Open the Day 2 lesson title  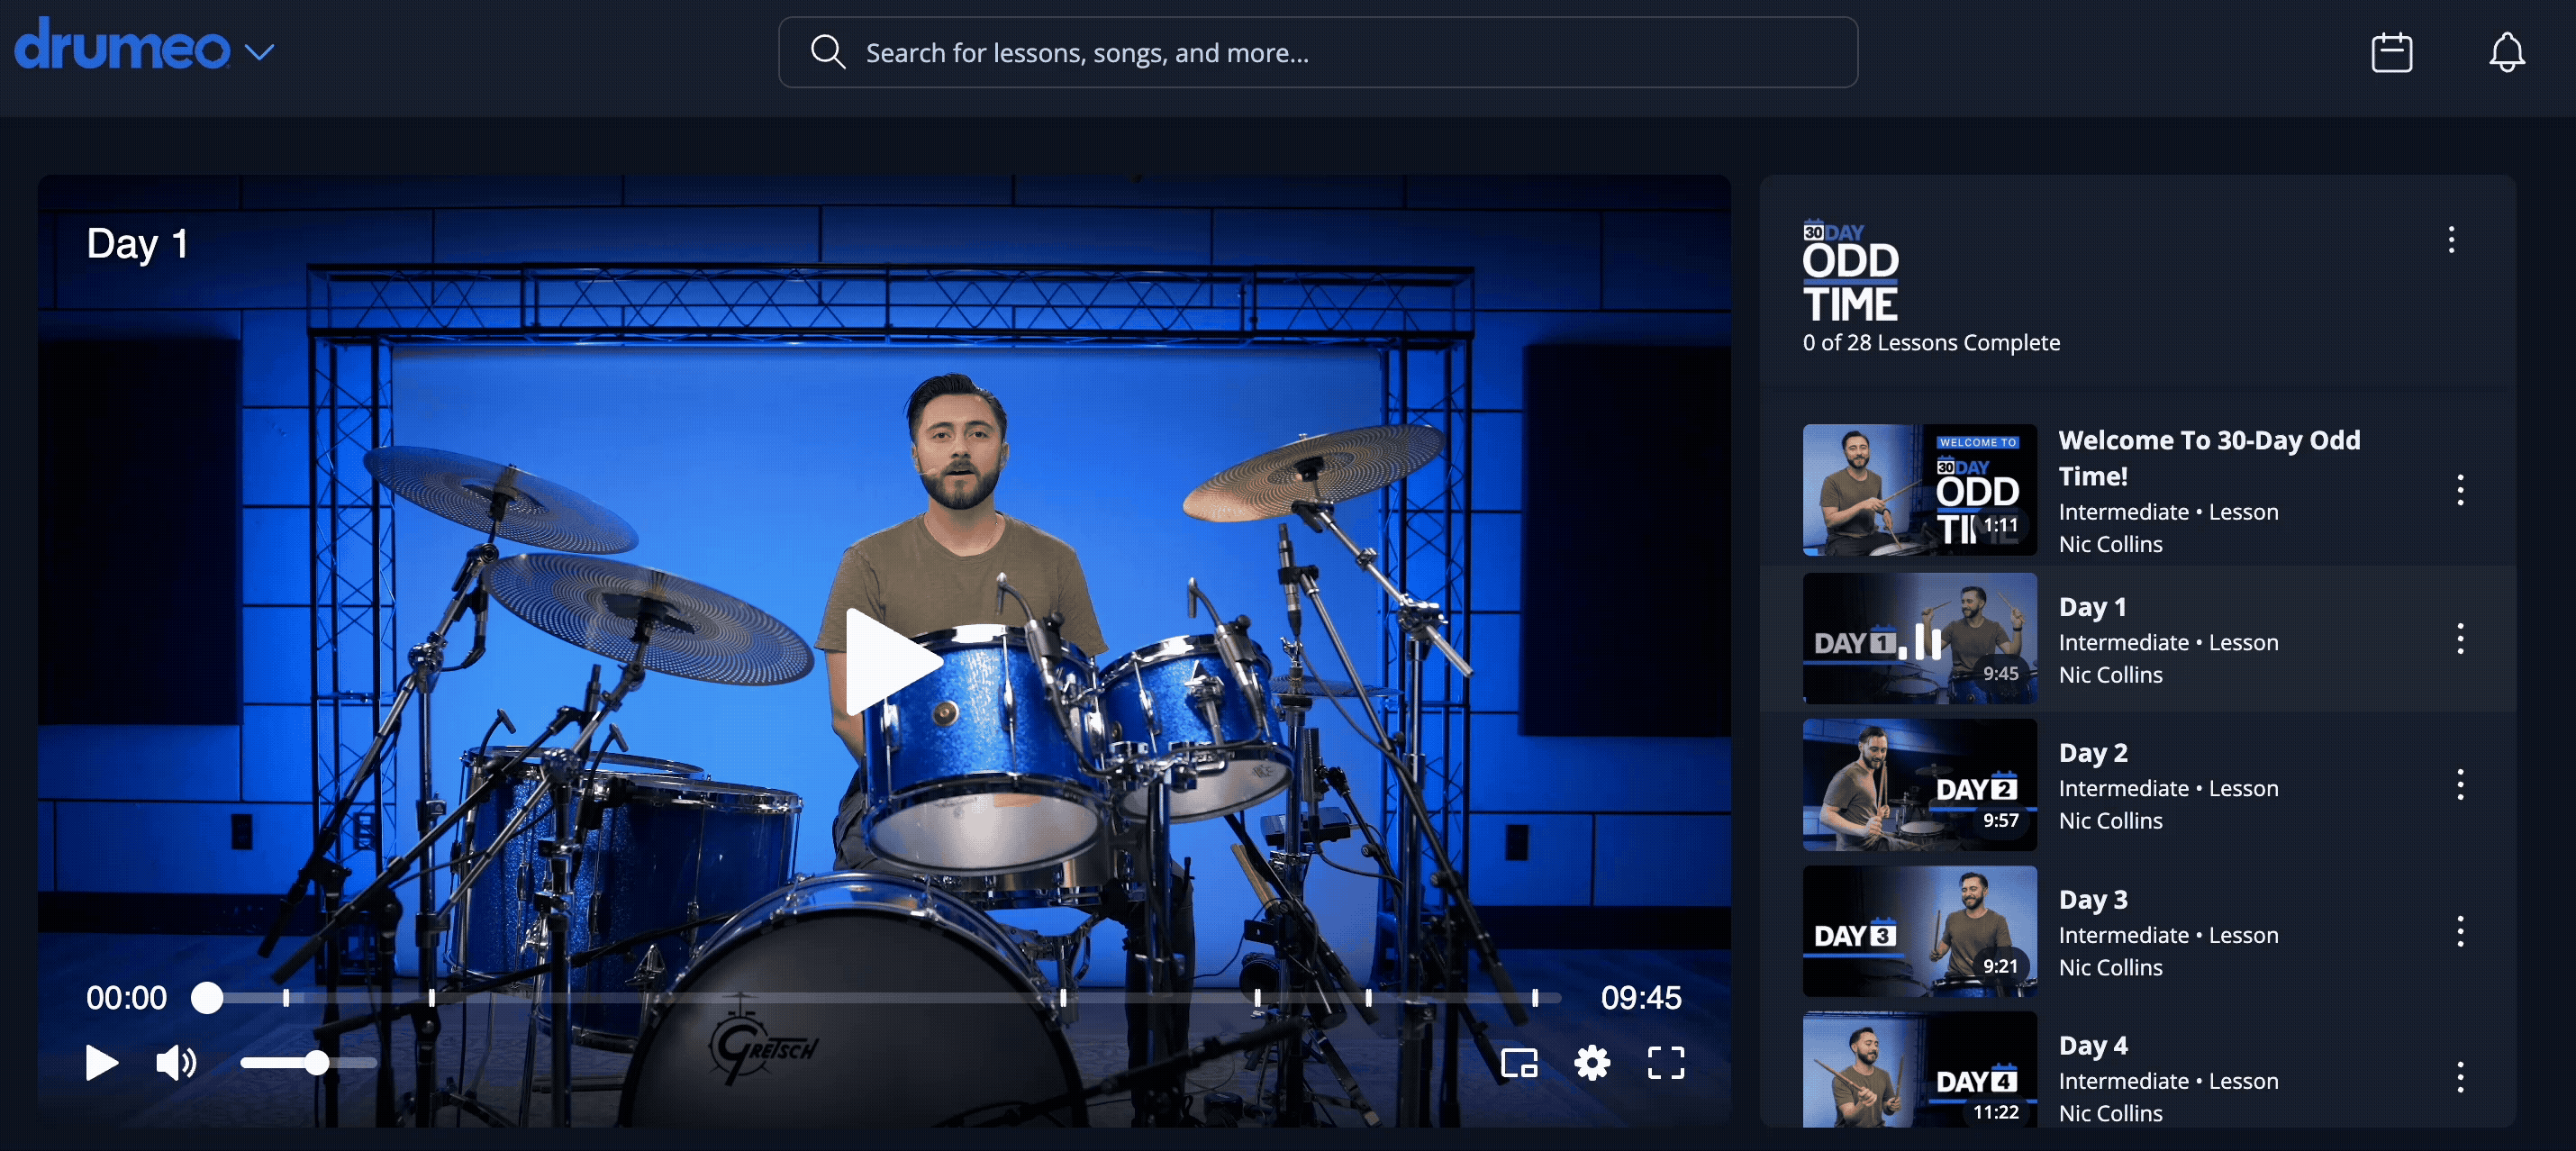tap(2092, 753)
